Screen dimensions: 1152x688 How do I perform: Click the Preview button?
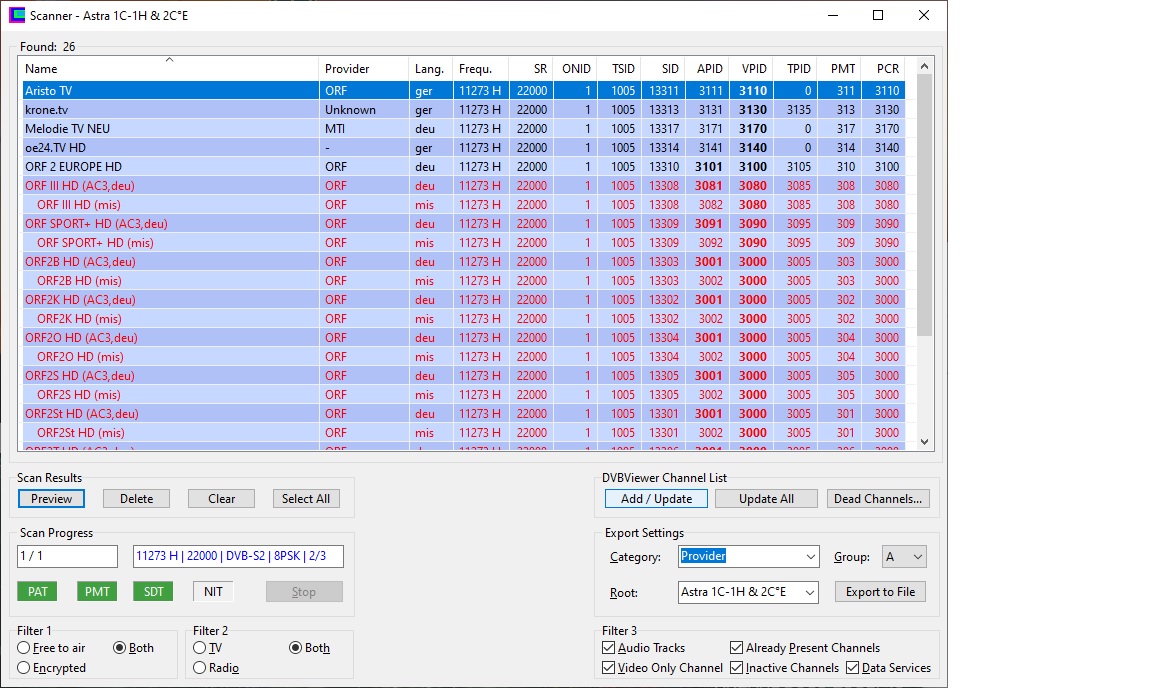click(x=51, y=498)
